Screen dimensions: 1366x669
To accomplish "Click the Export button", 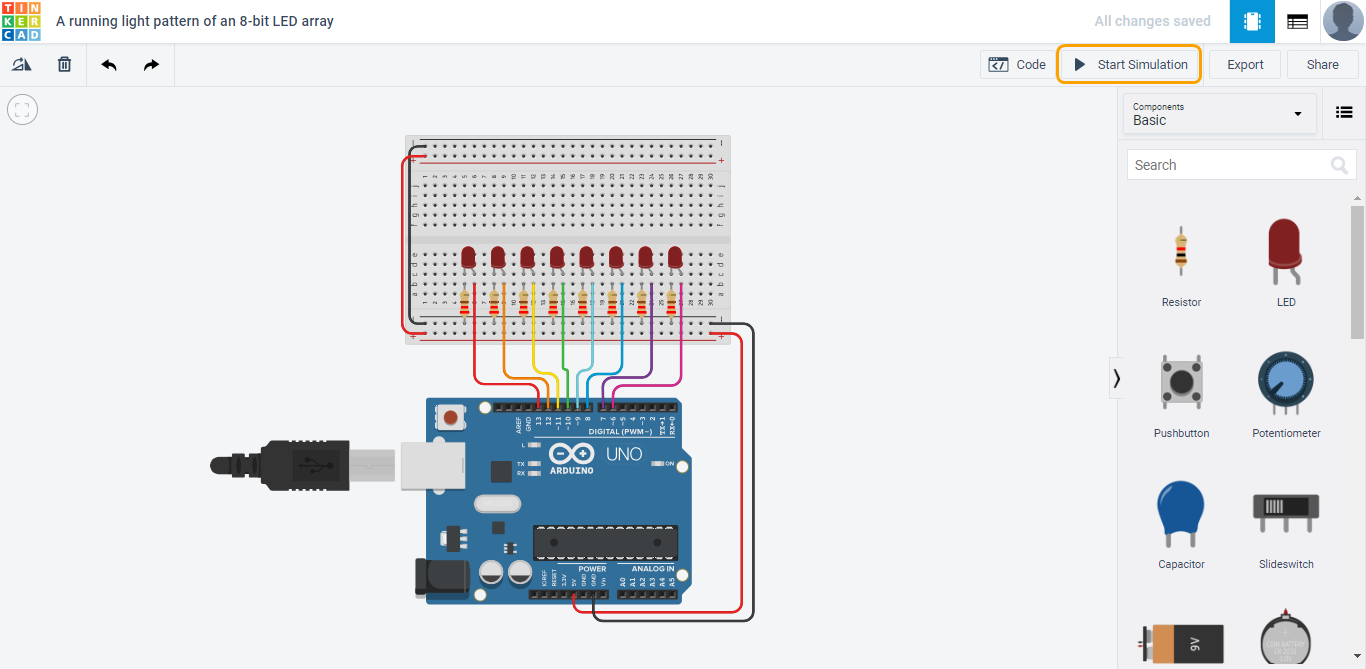I will [1244, 64].
